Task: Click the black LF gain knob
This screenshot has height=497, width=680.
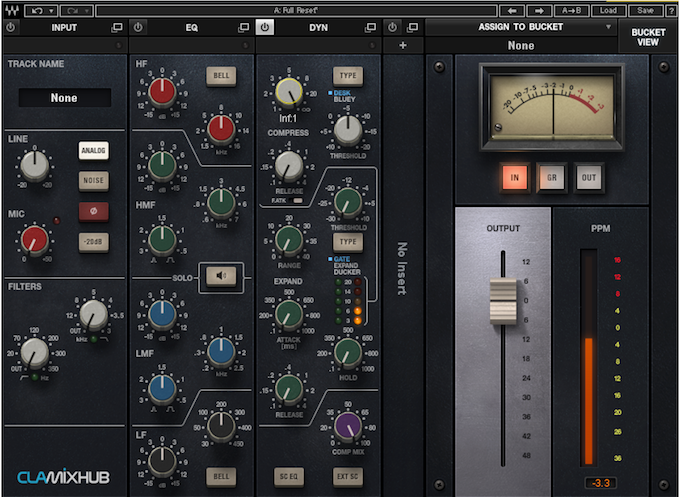Action: [x=162, y=462]
